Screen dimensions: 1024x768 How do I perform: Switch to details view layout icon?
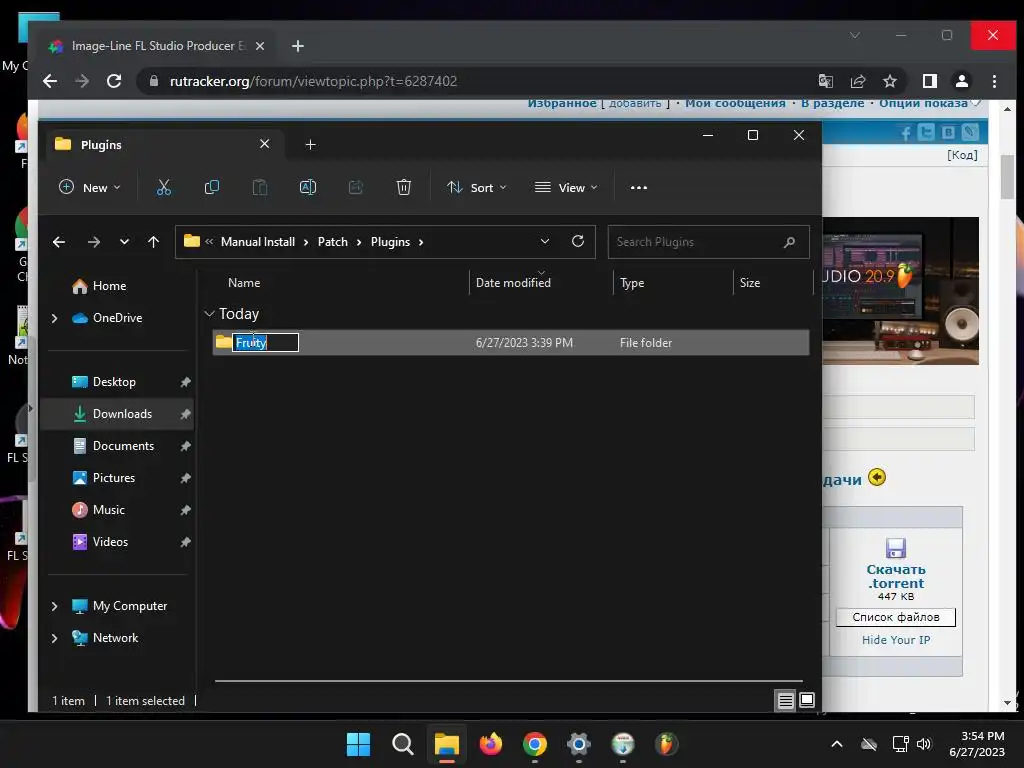[x=786, y=701]
